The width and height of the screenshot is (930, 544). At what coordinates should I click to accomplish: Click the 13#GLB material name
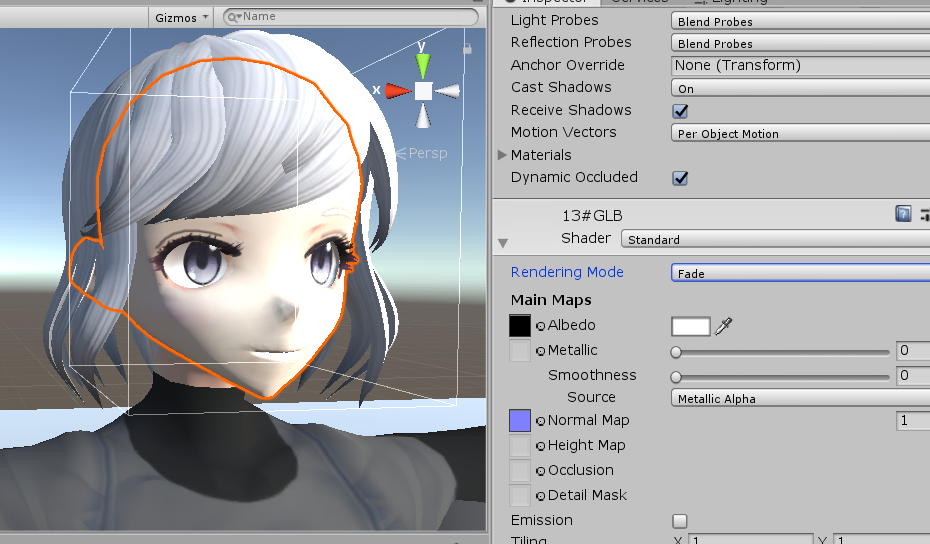click(592, 216)
